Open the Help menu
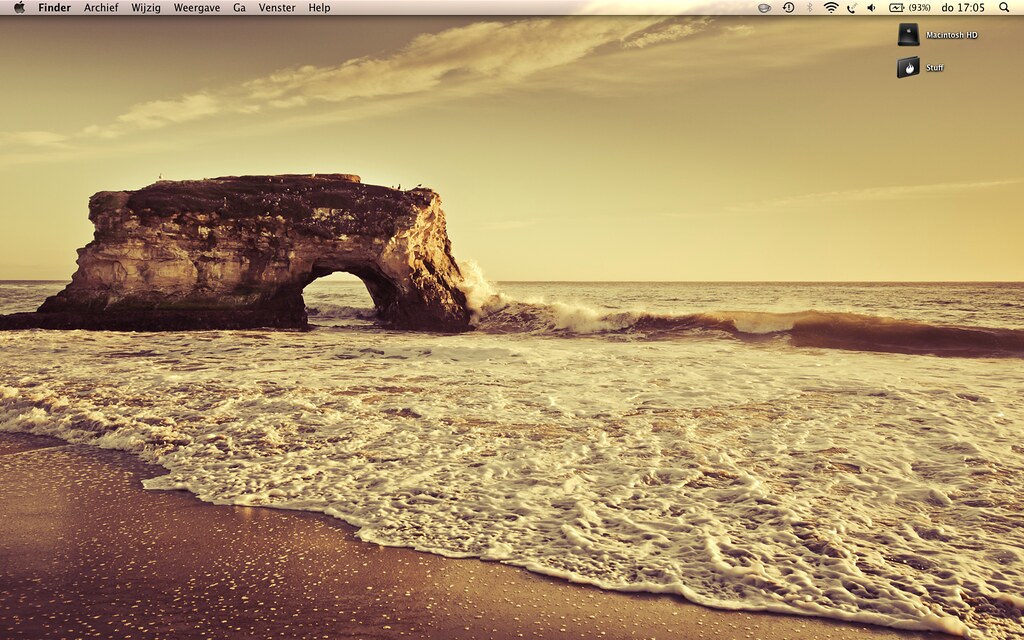The width and height of the screenshot is (1024, 640). (x=319, y=8)
